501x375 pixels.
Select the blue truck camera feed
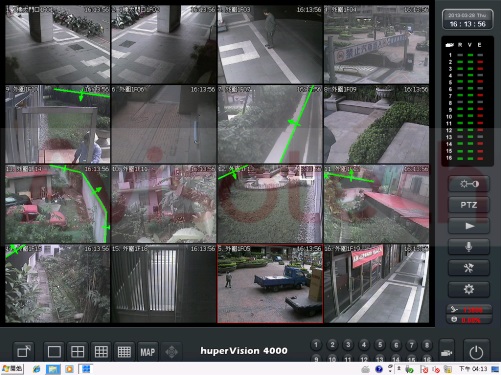pyautogui.click(x=270, y=284)
